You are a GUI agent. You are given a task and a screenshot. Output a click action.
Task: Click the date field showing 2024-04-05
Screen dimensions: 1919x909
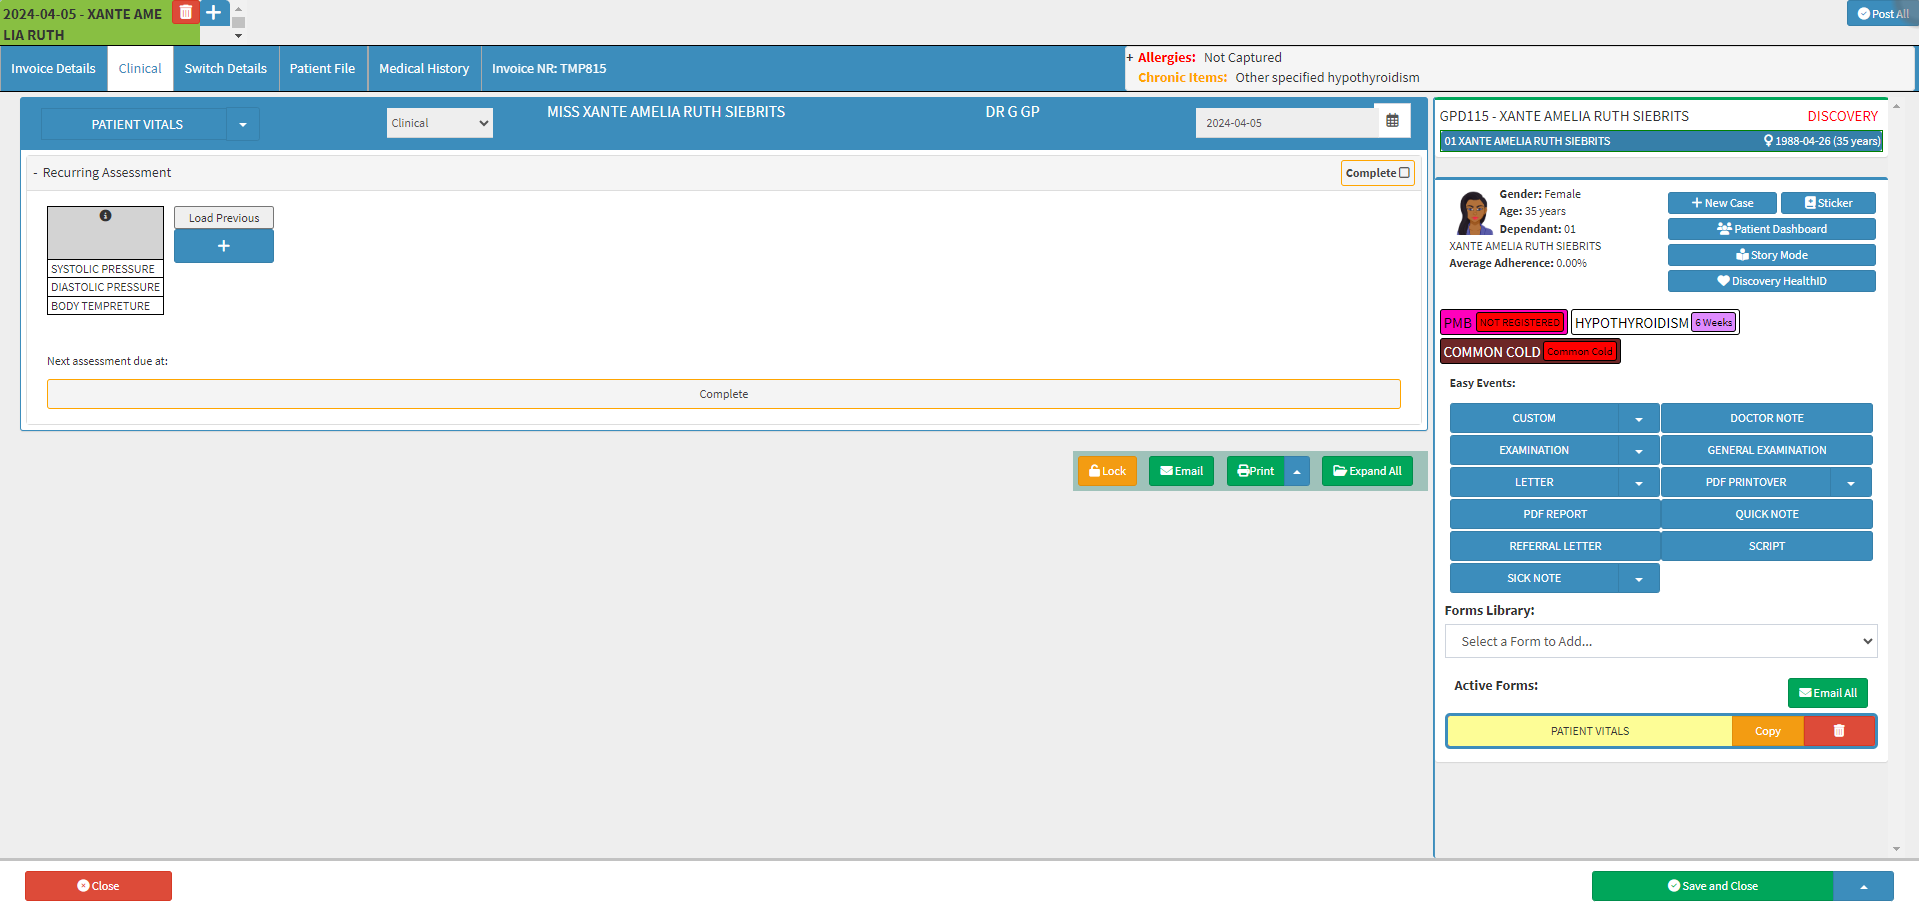click(x=1285, y=123)
